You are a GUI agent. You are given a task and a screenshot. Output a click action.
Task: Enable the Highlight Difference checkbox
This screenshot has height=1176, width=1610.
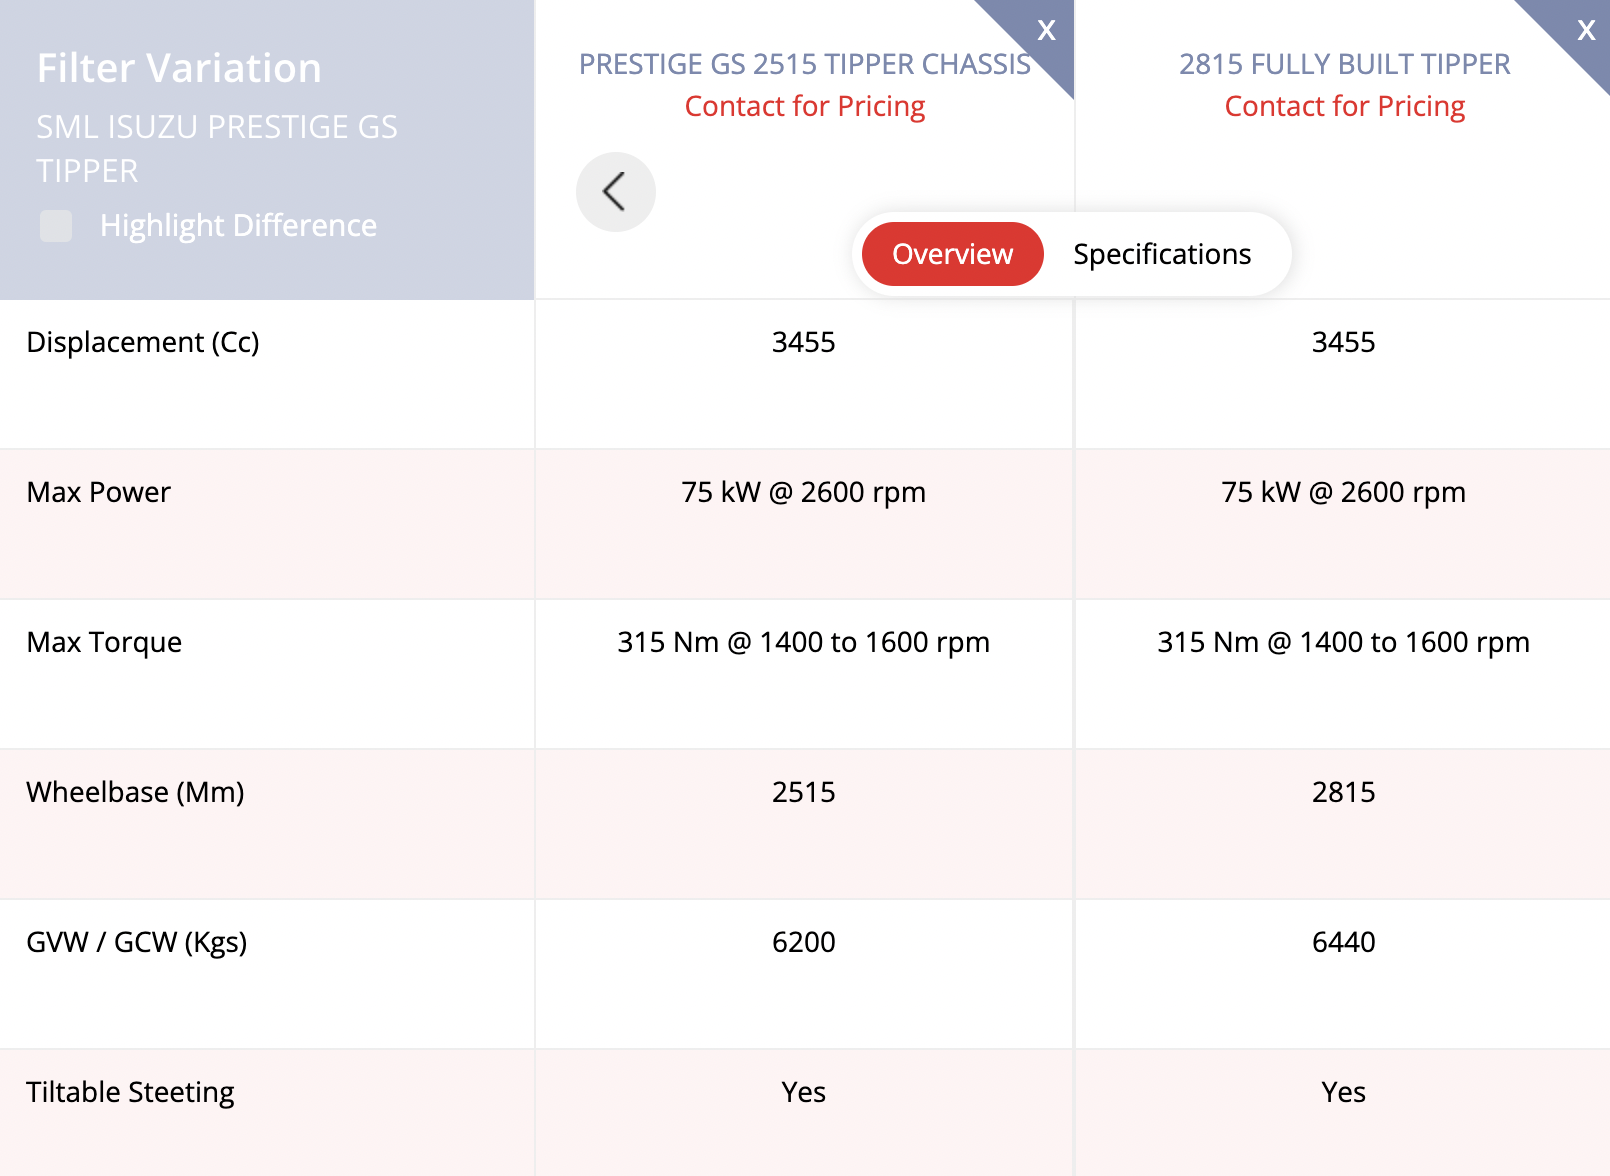point(56,226)
